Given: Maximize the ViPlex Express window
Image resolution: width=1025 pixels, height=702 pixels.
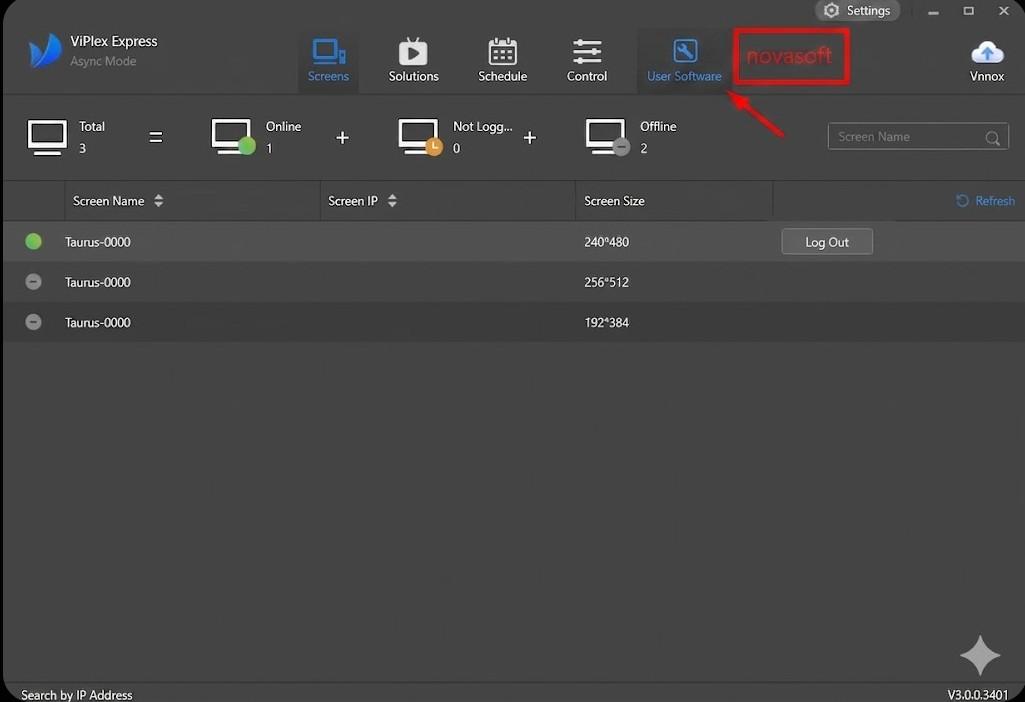Looking at the screenshot, I should tap(969, 10).
